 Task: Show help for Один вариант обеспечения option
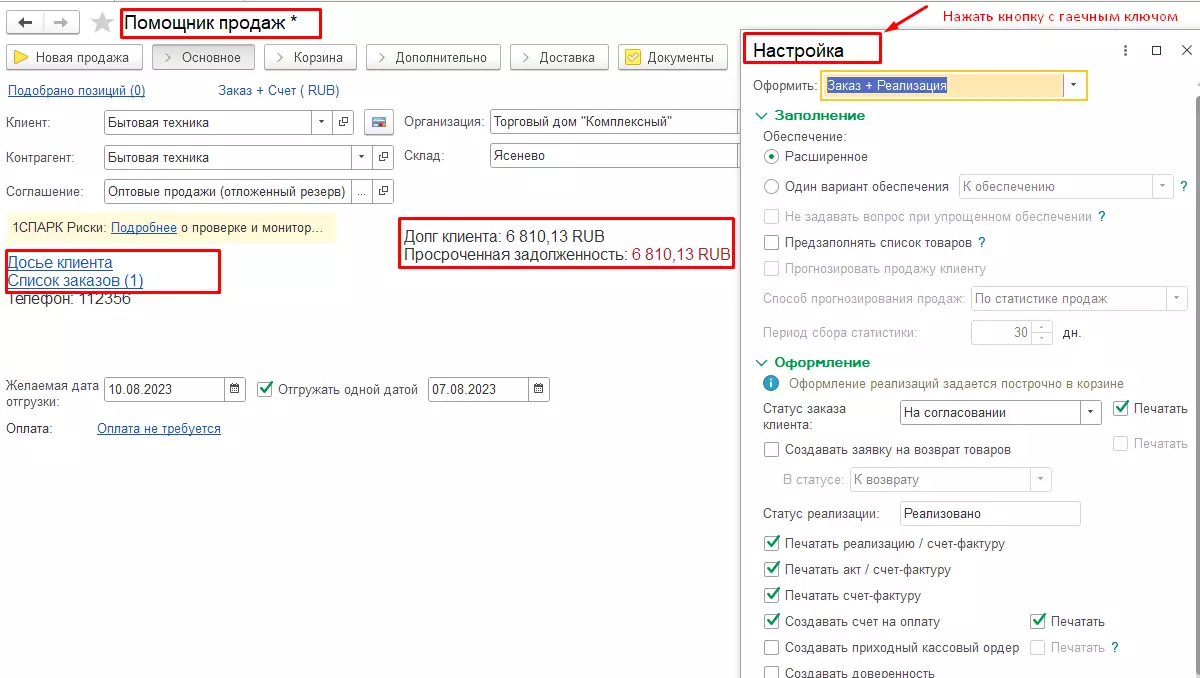pos(1184,186)
